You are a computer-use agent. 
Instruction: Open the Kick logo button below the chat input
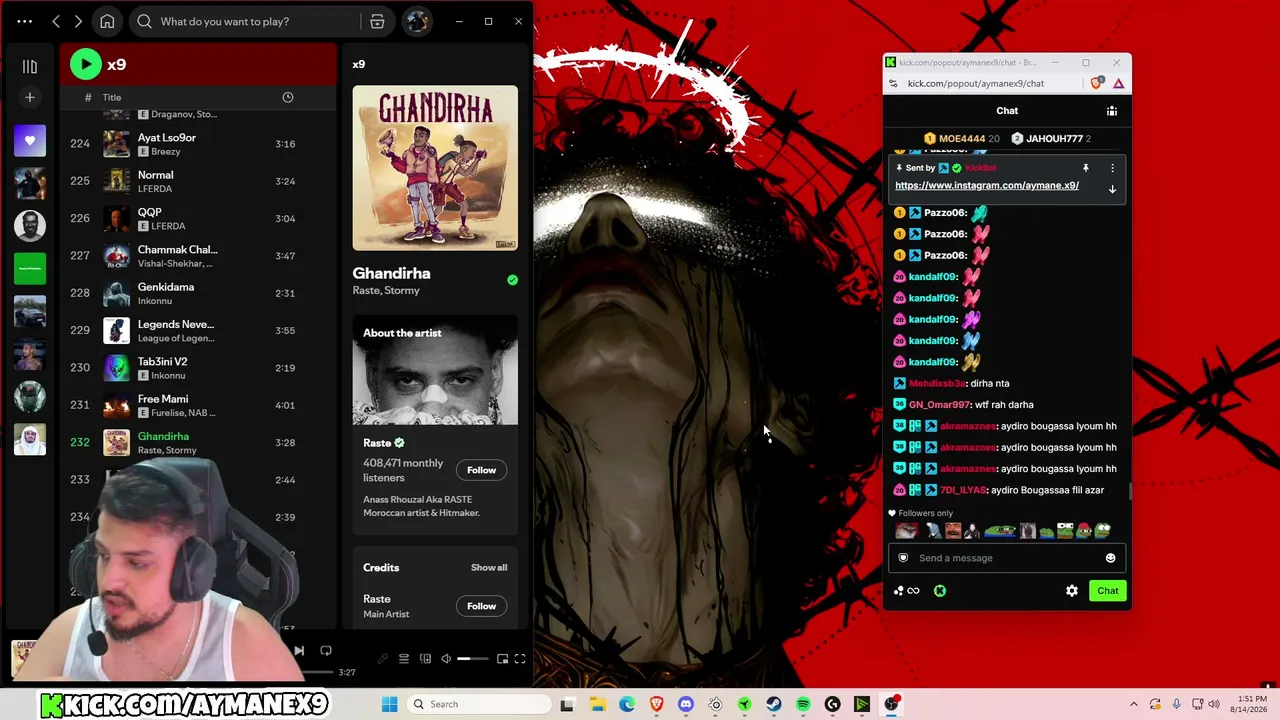[940, 591]
